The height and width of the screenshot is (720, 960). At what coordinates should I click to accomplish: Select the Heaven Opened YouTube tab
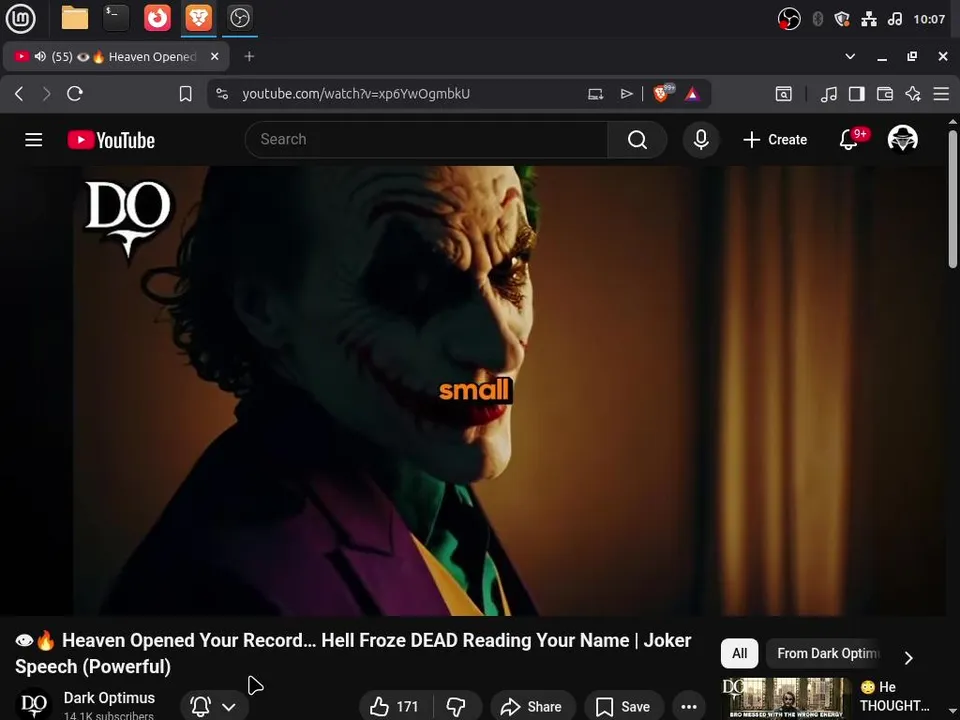[116, 57]
